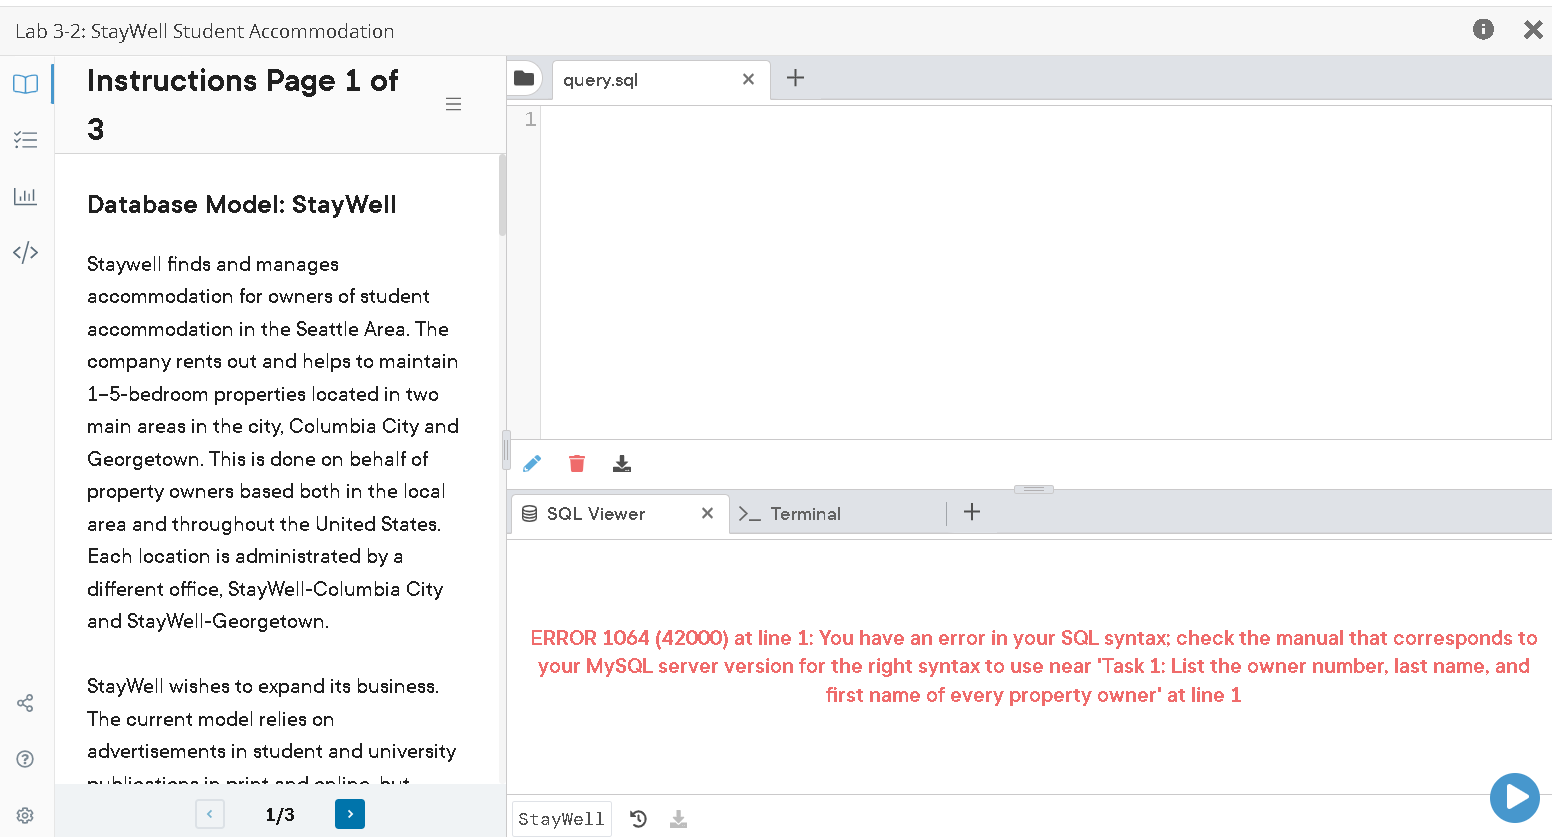Viewport: 1552px width, 837px height.
Task: Open the charts sidebar panel
Action: (x=24, y=196)
